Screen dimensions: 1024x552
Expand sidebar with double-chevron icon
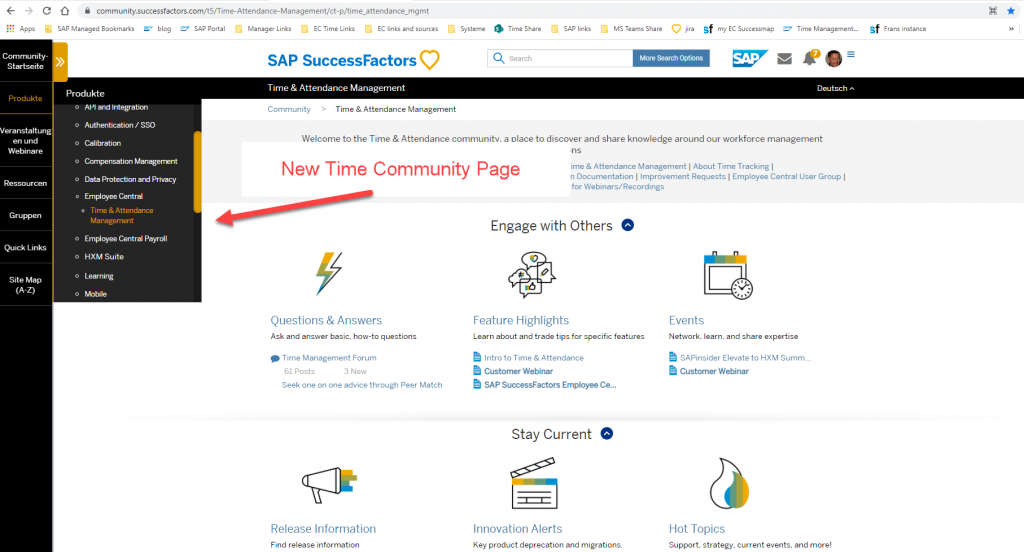(x=60, y=62)
